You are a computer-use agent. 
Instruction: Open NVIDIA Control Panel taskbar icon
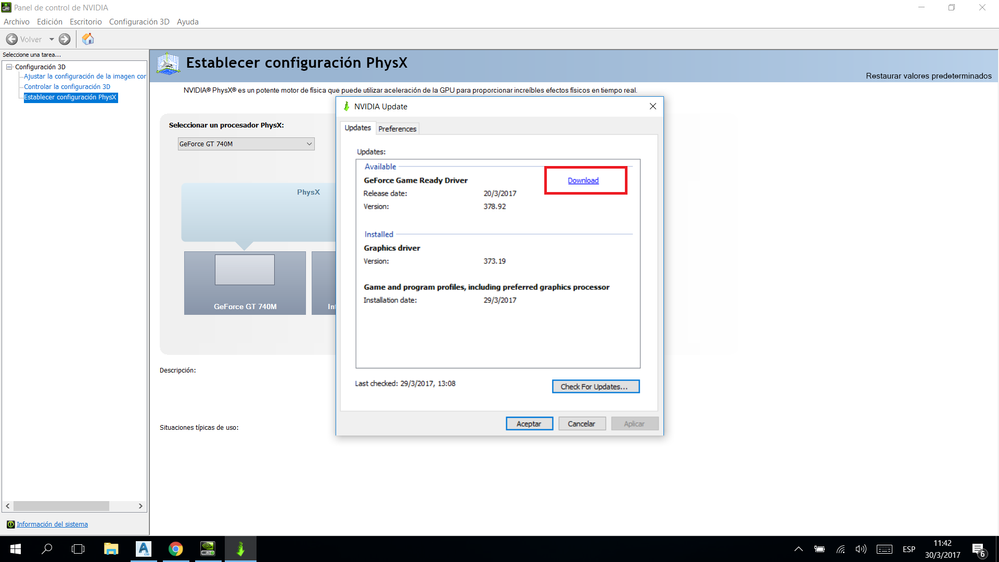click(x=208, y=549)
